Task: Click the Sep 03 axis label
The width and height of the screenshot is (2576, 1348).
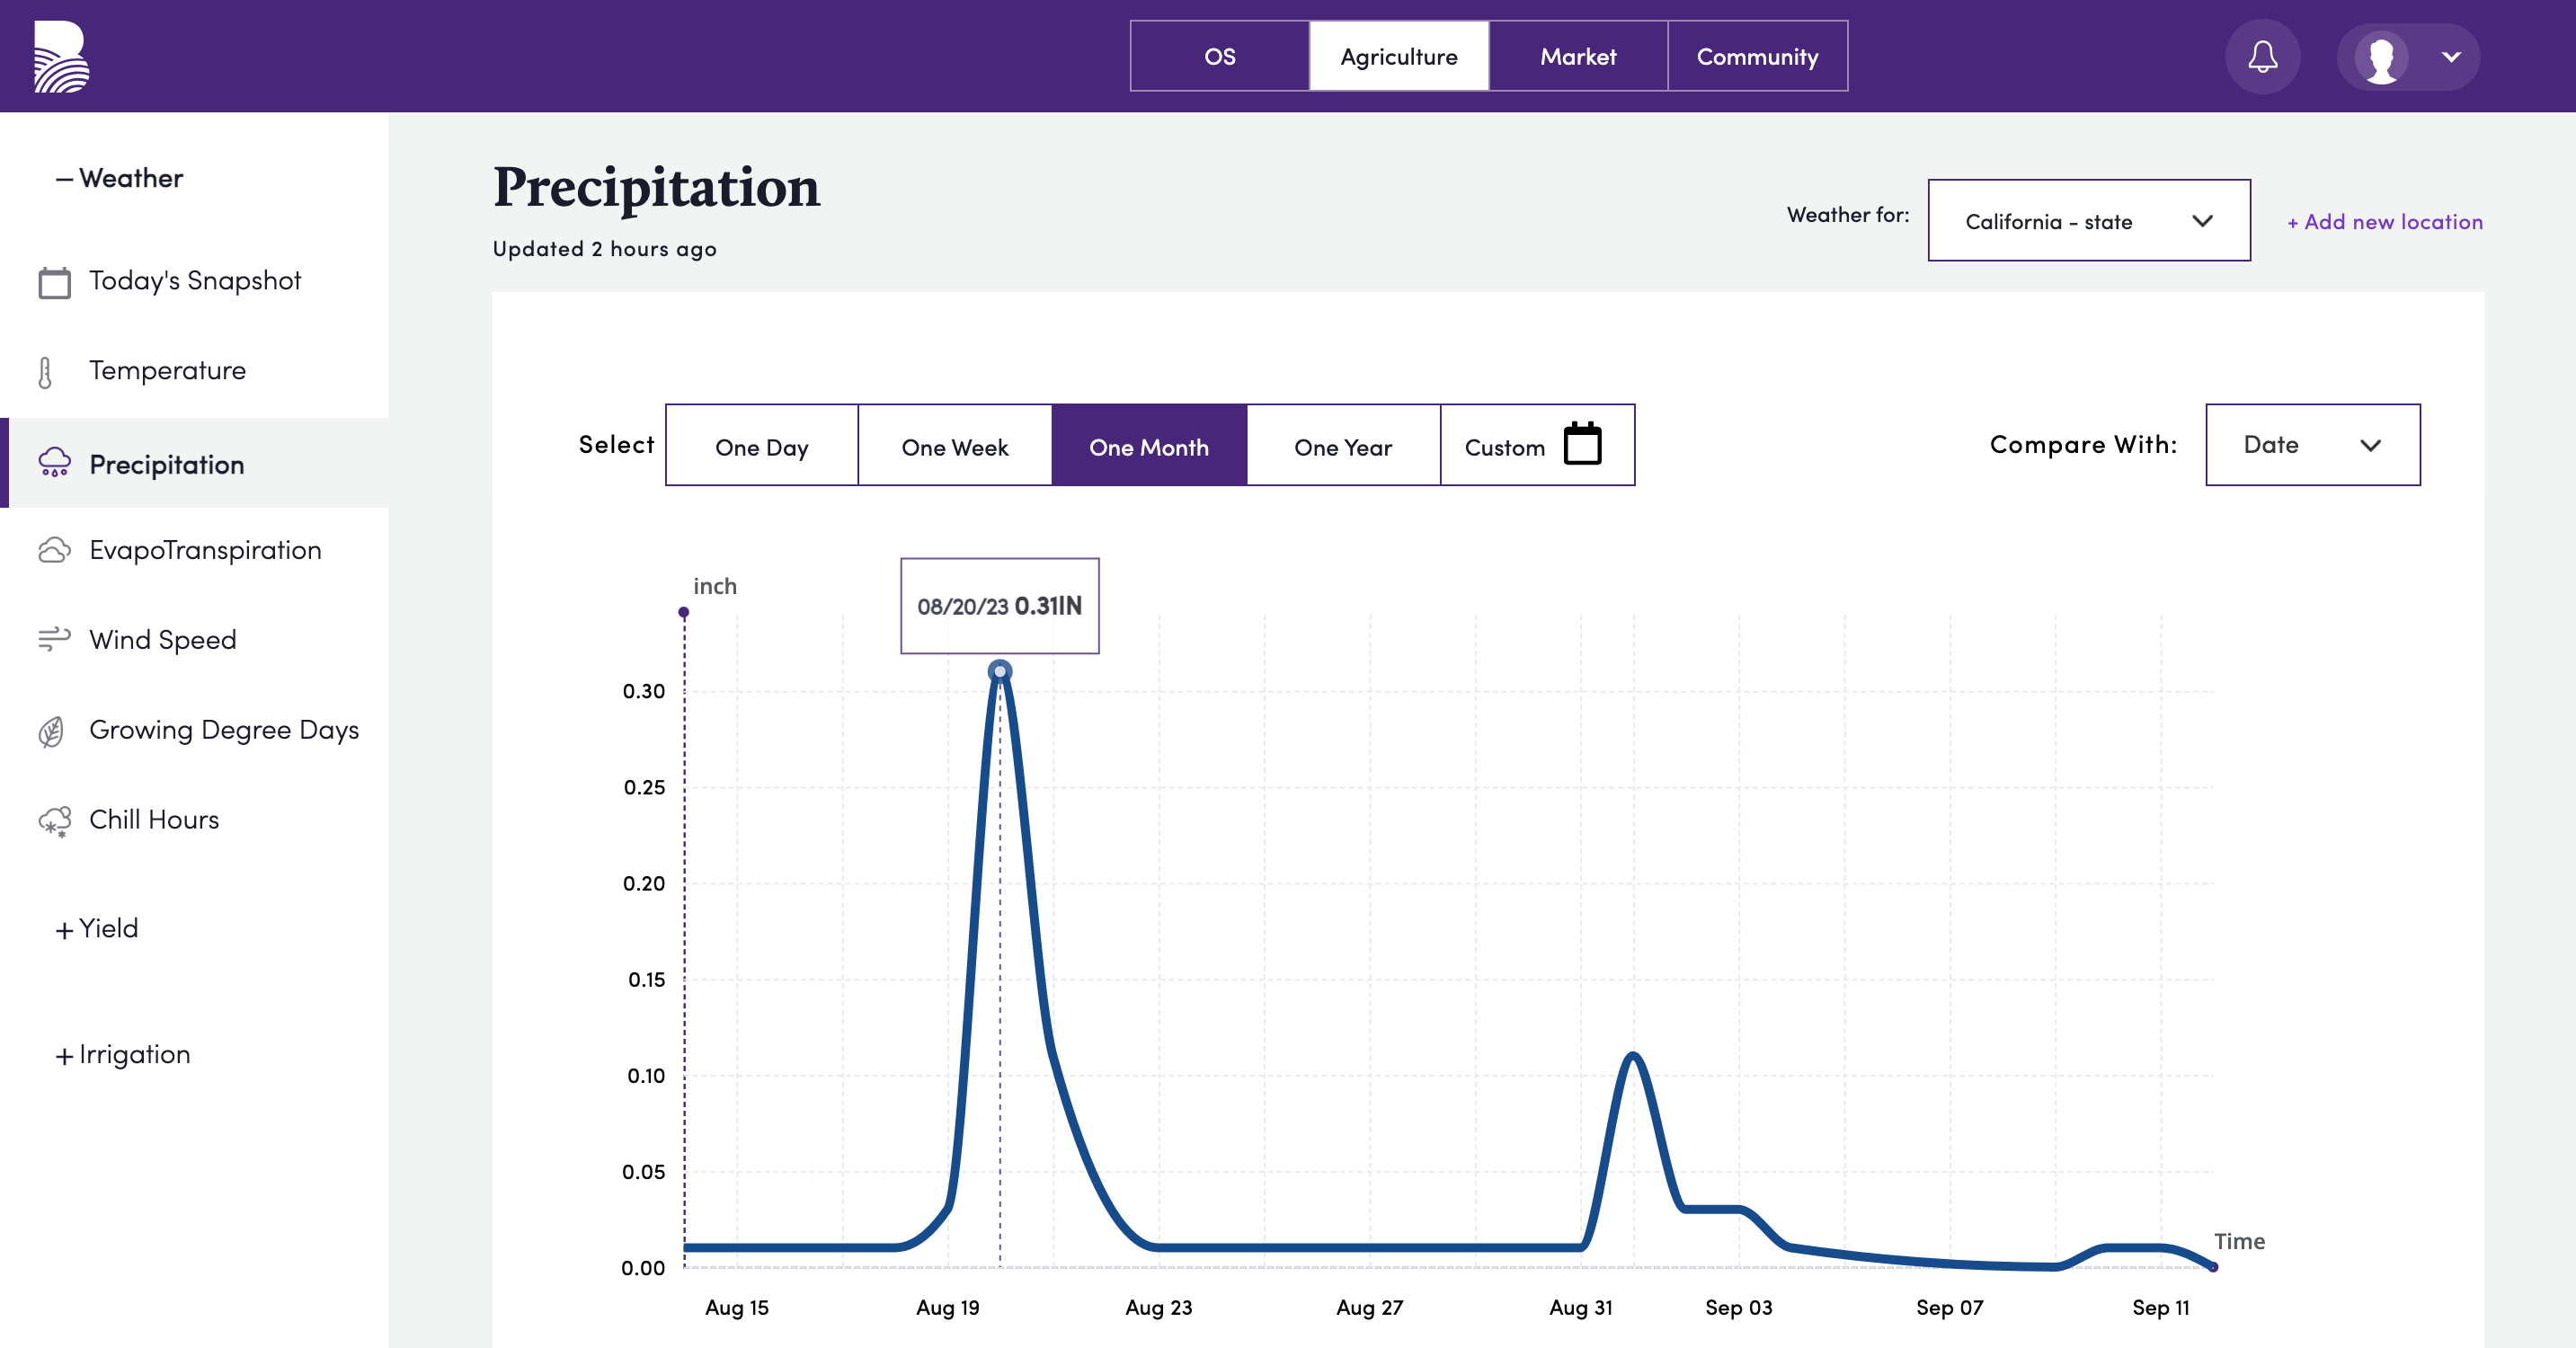Action: [1738, 1307]
